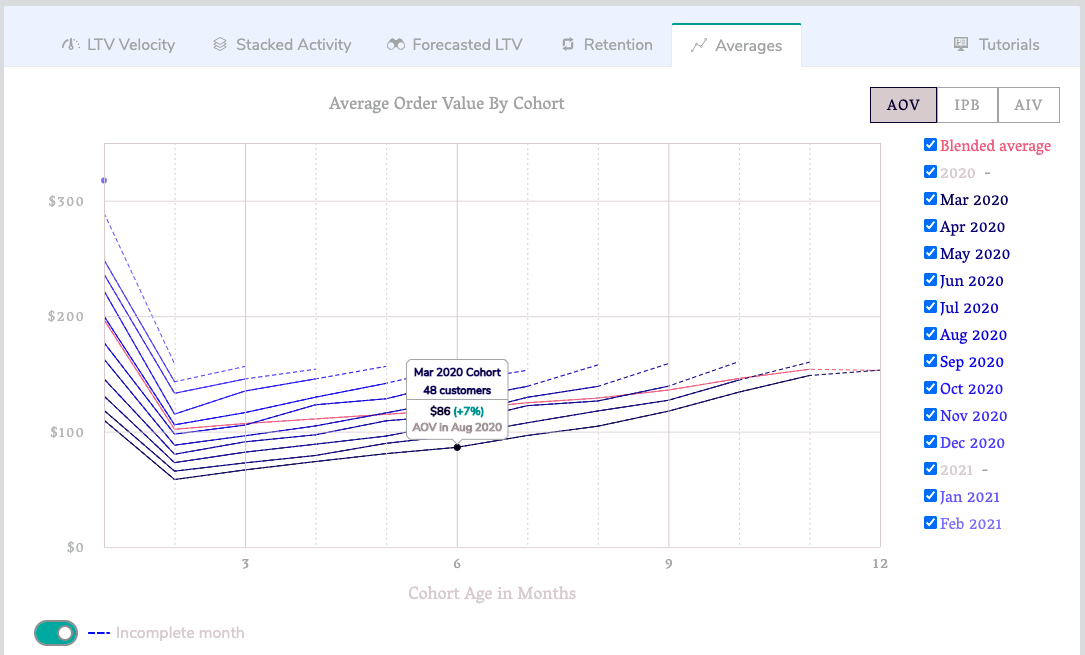
Task: Uncheck the Jan 2021 cohort checkbox
Action: [931, 495]
